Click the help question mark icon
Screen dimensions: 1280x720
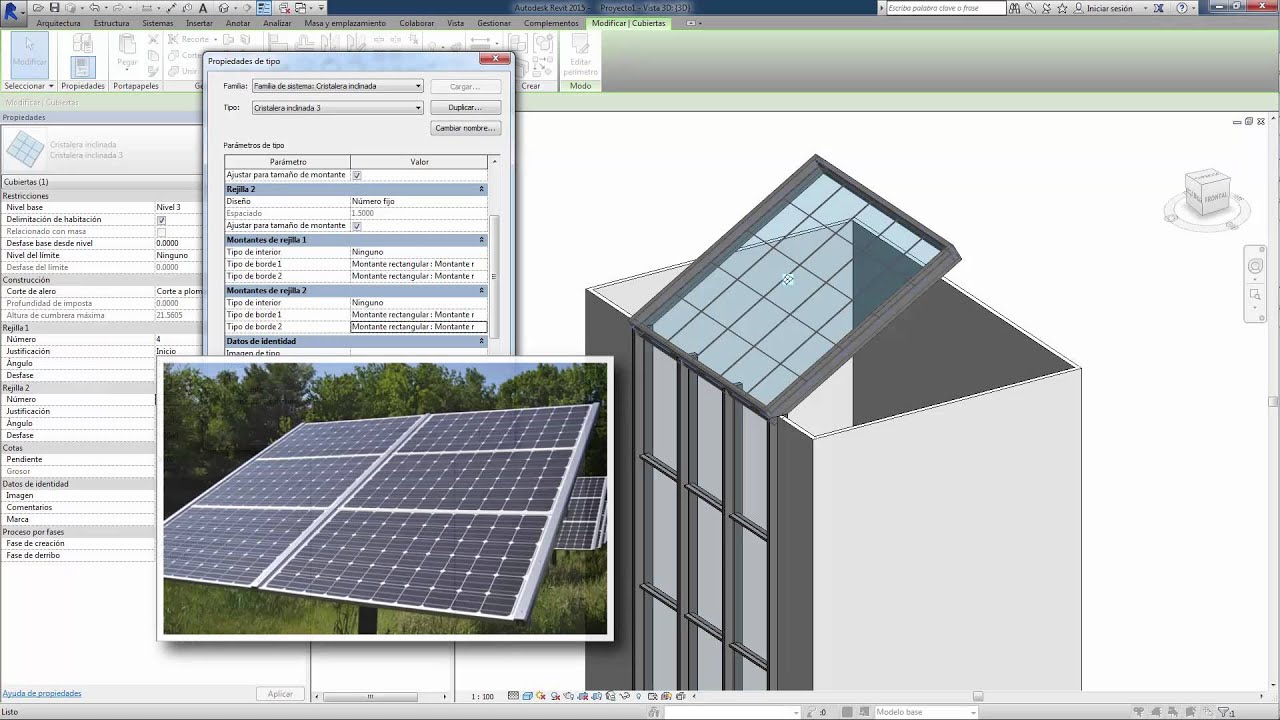[x=1182, y=8]
